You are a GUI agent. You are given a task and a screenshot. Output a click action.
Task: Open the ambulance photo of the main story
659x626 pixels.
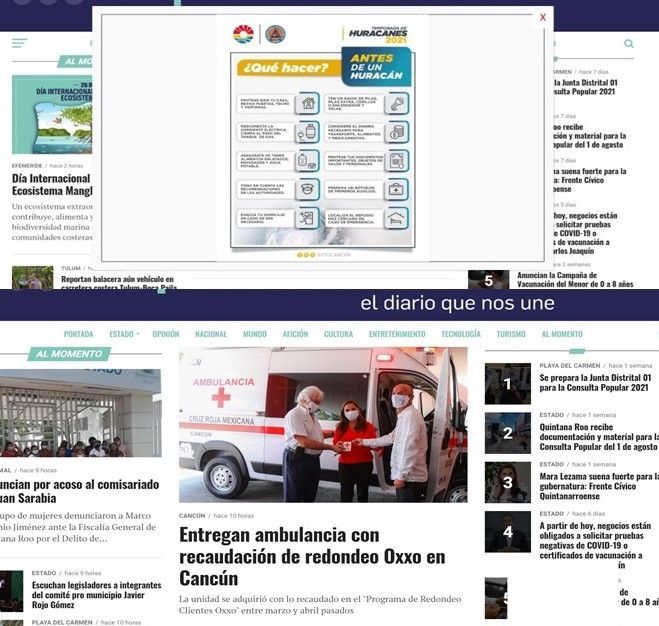(323, 425)
